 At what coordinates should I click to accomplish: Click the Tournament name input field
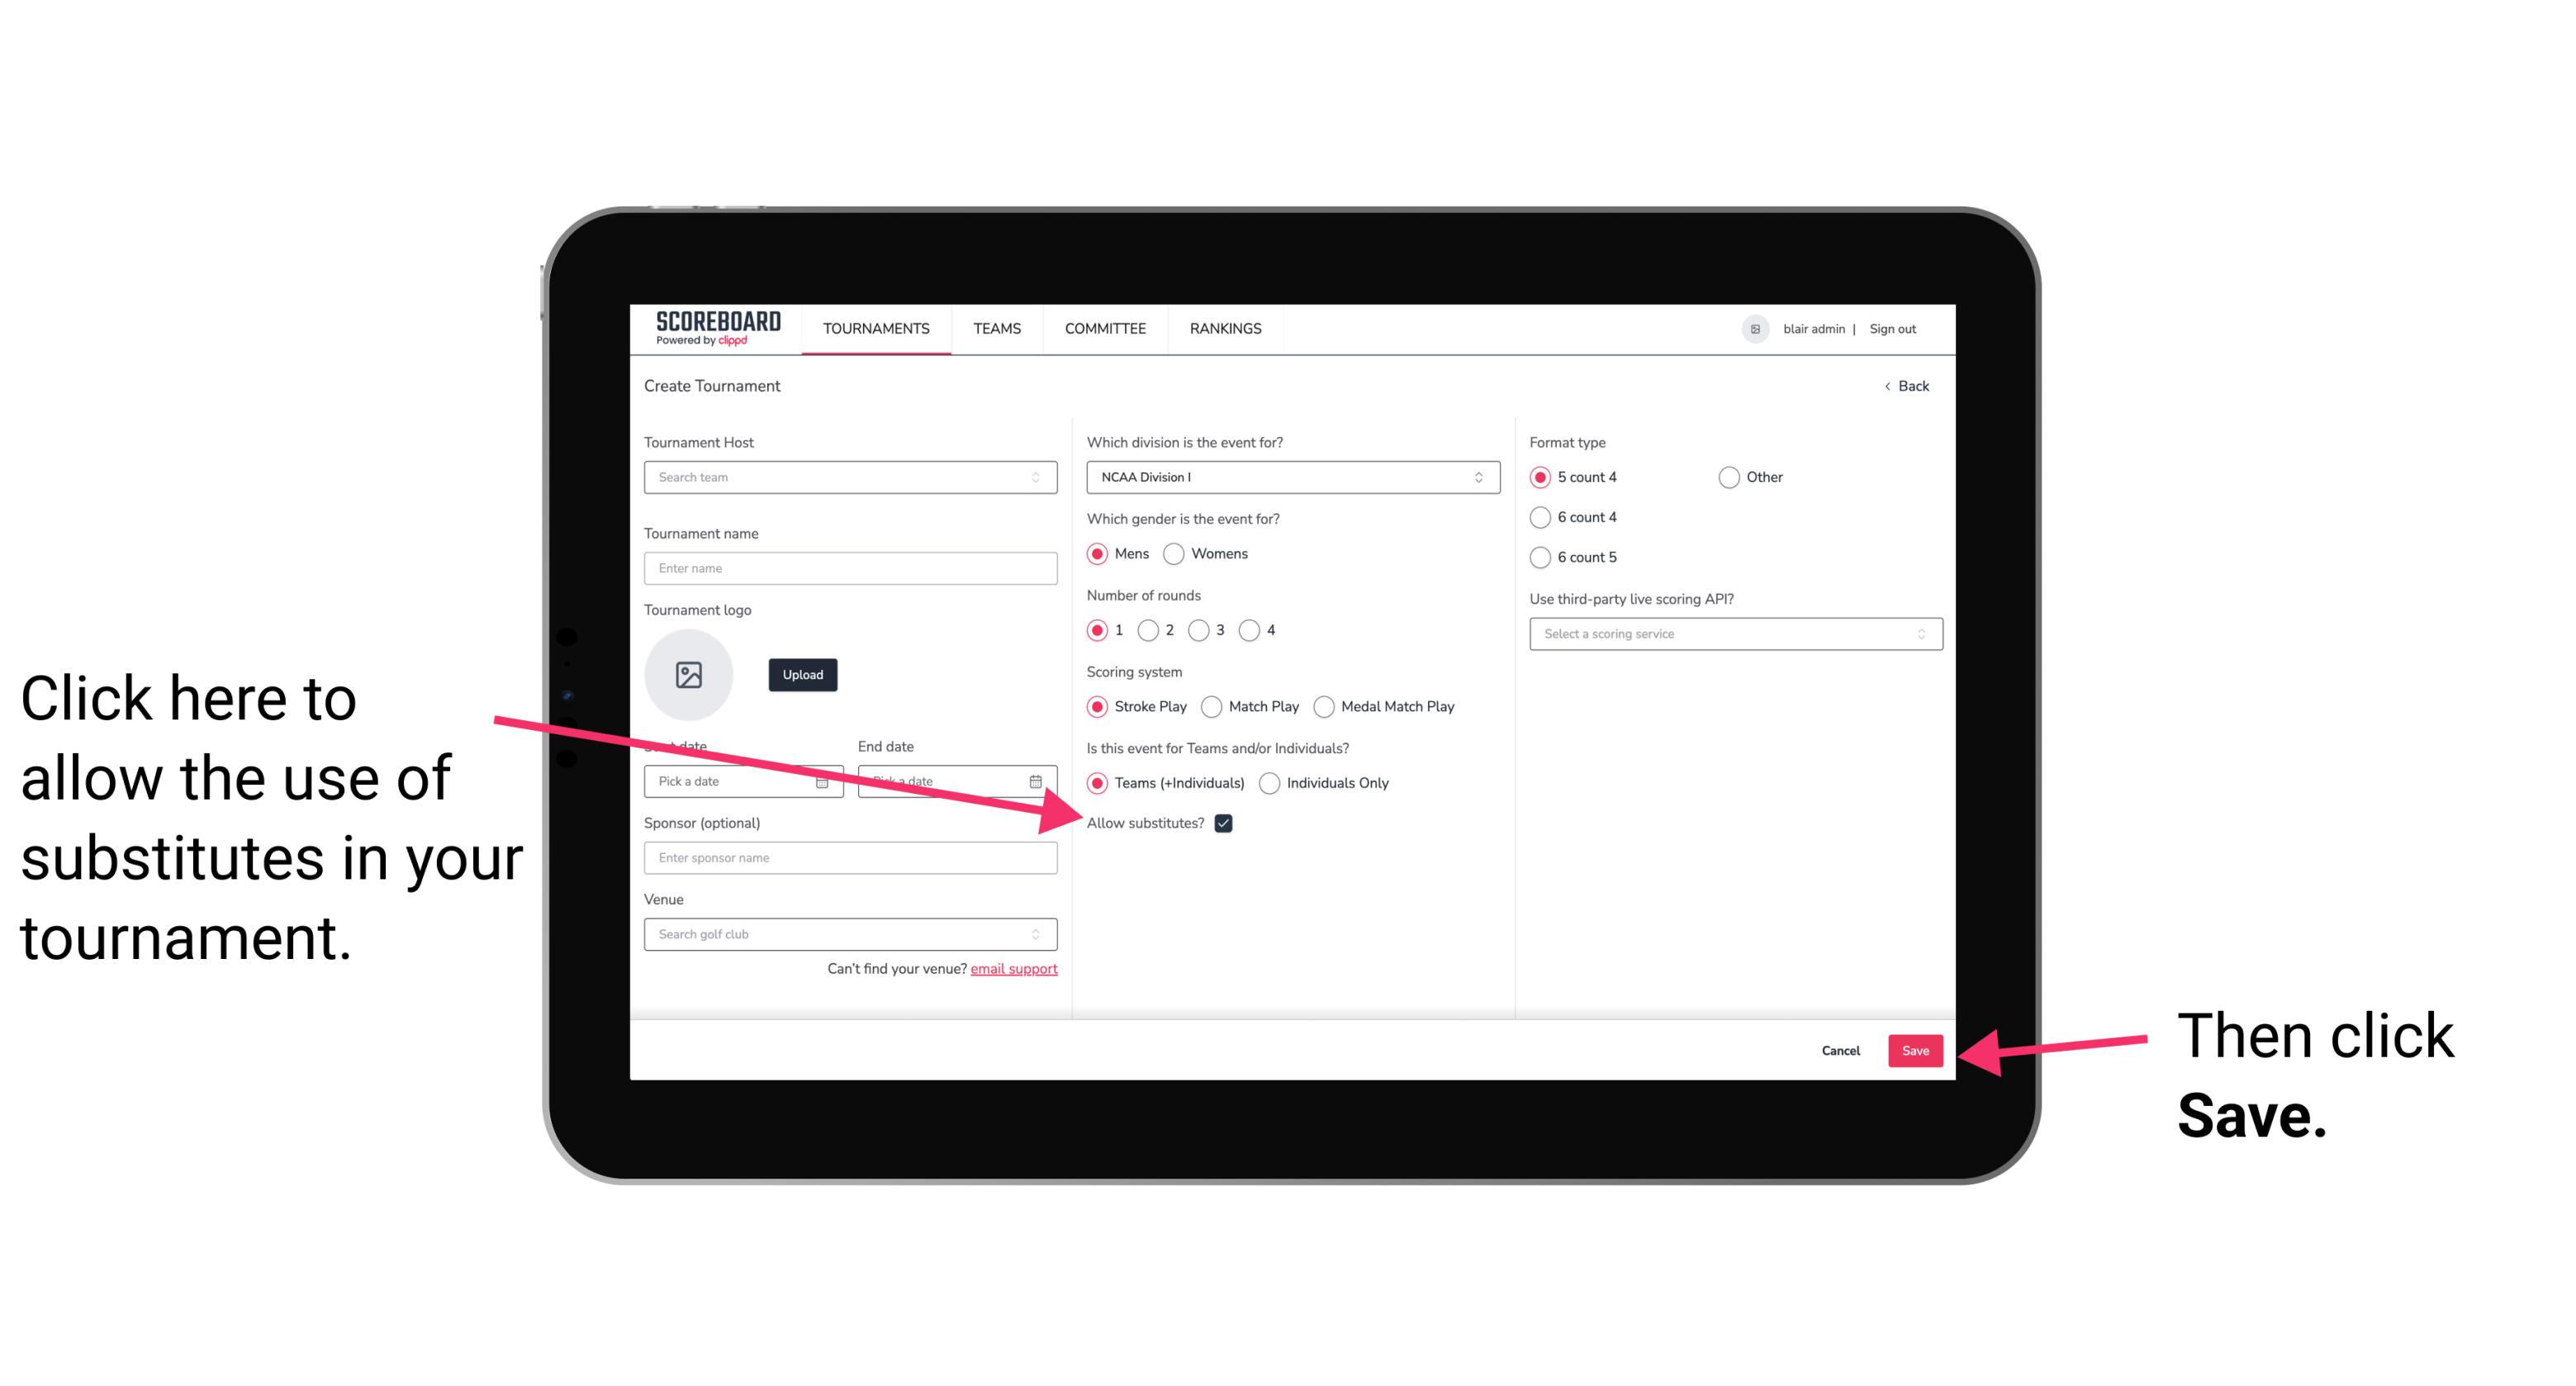pos(852,567)
